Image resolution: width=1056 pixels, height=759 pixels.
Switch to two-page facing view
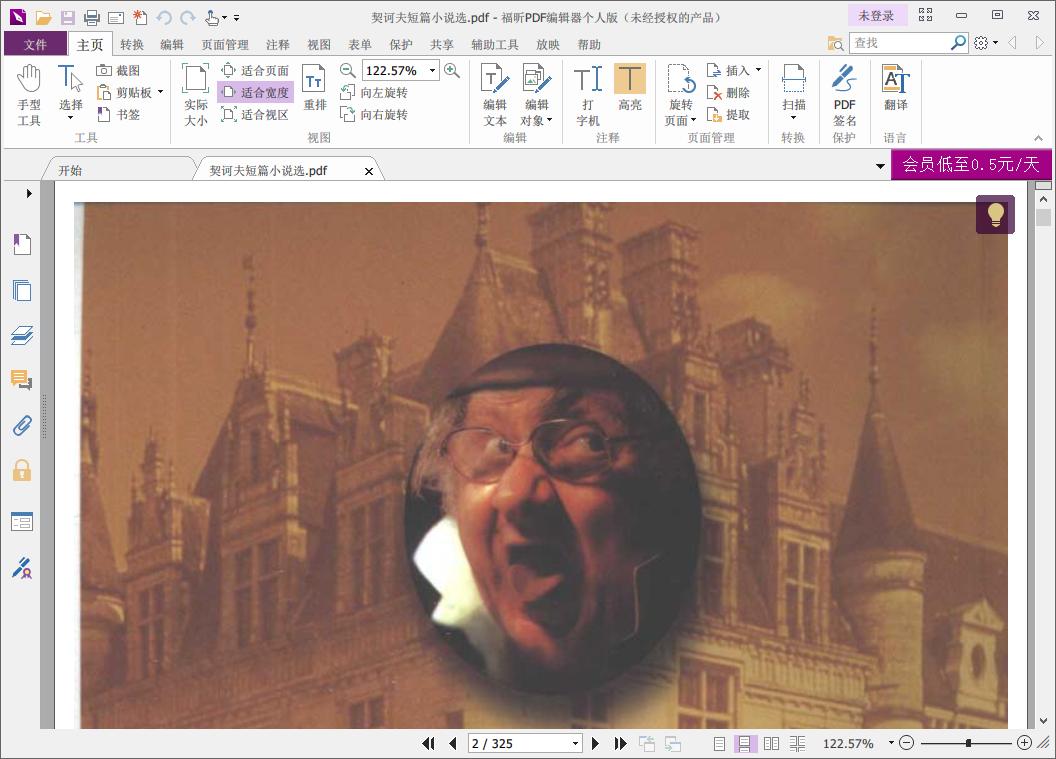[771, 743]
